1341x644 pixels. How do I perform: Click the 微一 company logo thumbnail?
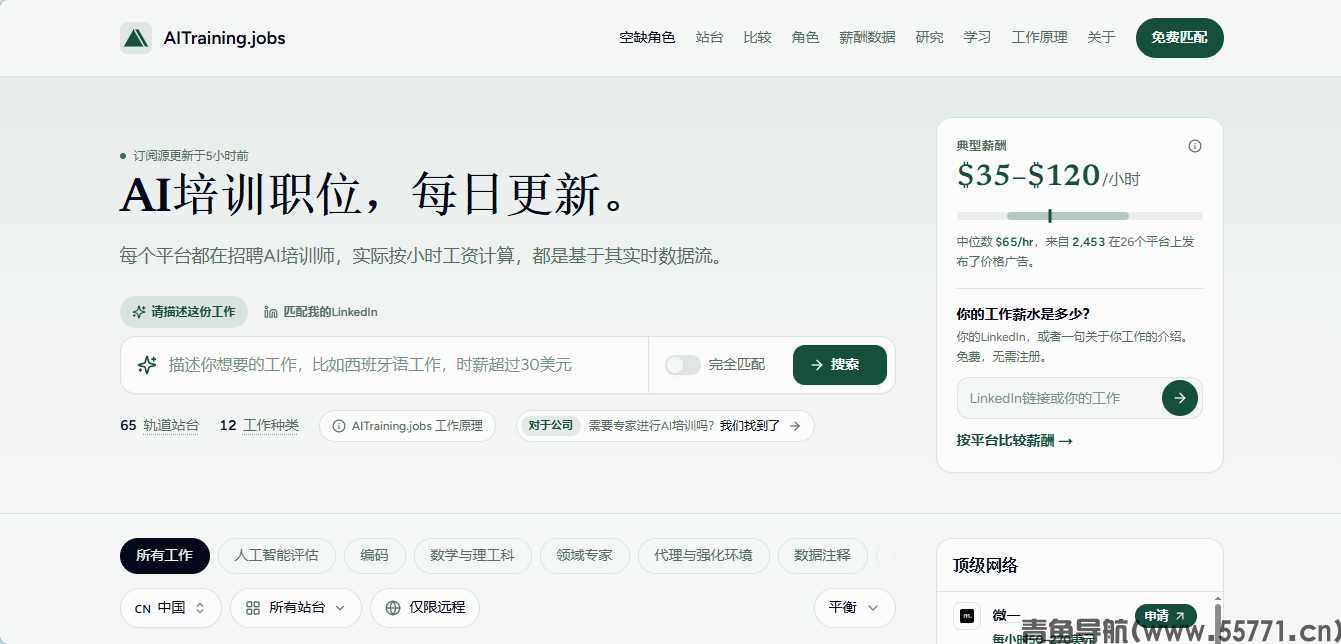[x=968, y=616]
